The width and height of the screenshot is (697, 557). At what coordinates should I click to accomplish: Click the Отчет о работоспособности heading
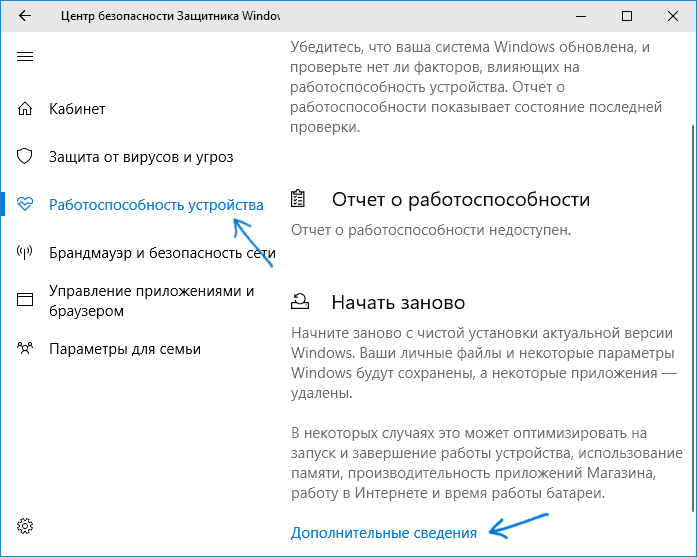[x=461, y=200]
